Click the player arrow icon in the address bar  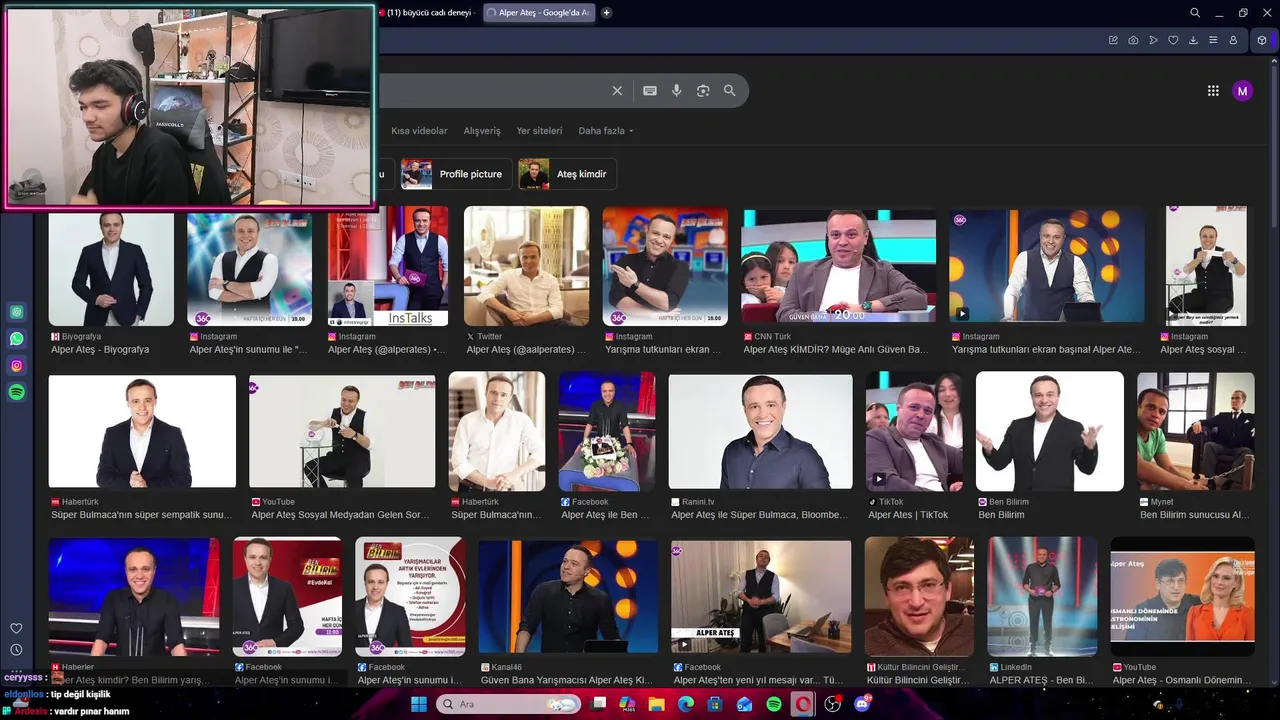(1153, 40)
